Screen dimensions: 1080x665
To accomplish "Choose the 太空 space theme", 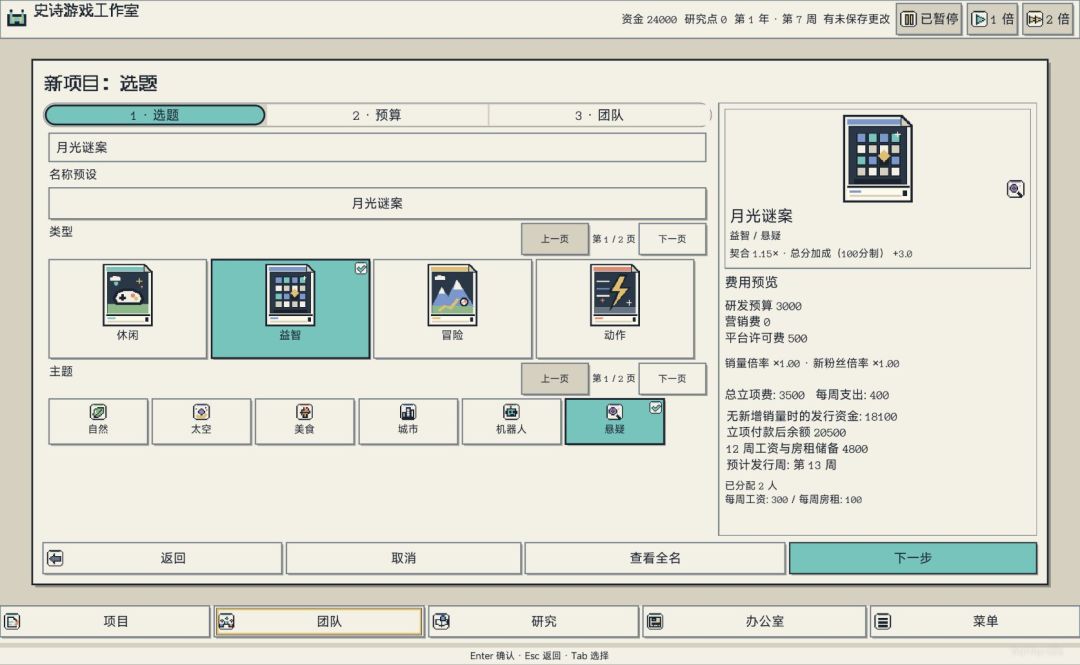I will coord(201,421).
